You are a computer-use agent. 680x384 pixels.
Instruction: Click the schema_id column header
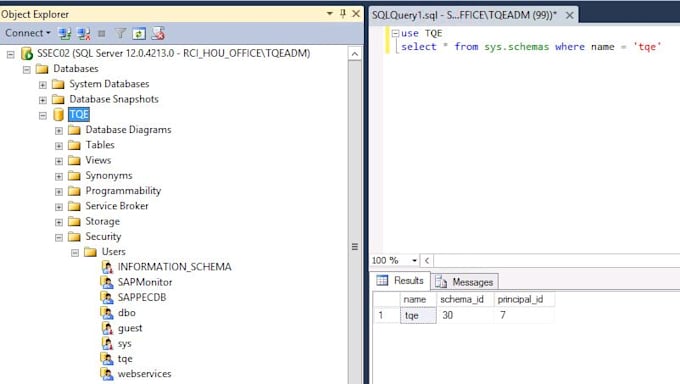point(465,299)
